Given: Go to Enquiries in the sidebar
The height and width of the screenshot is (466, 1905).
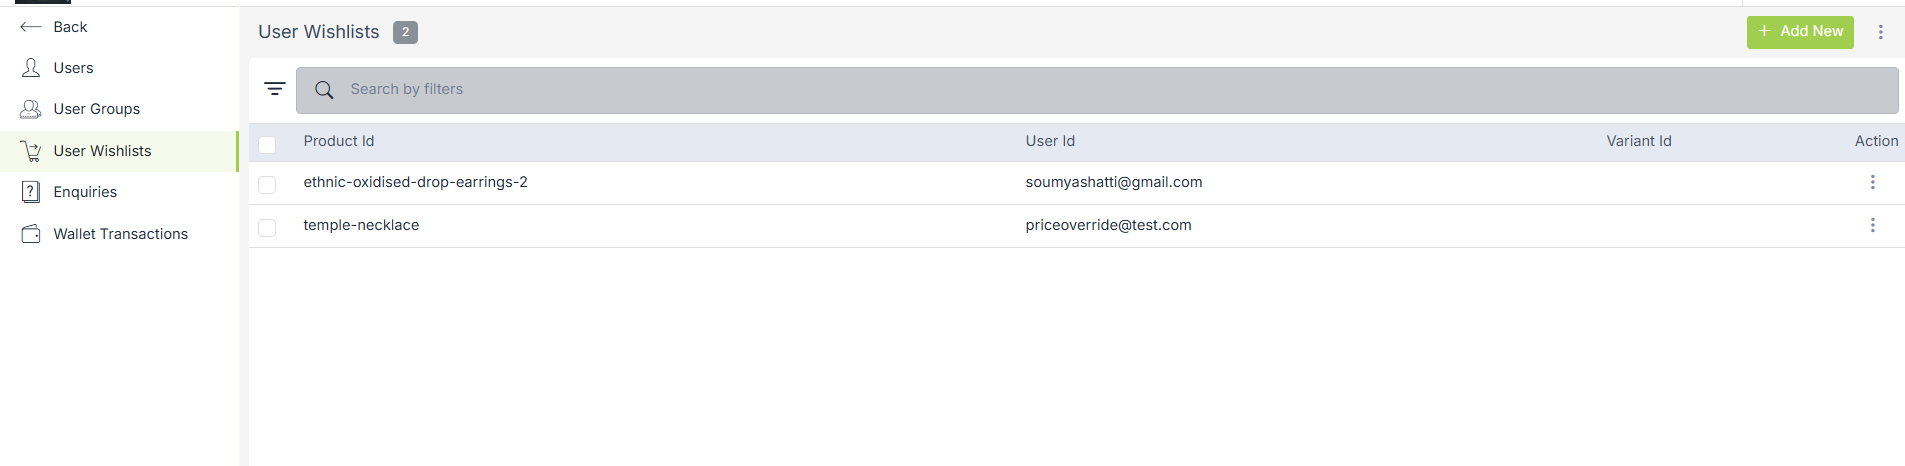Looking at the screenshot, I should [85, 192].
